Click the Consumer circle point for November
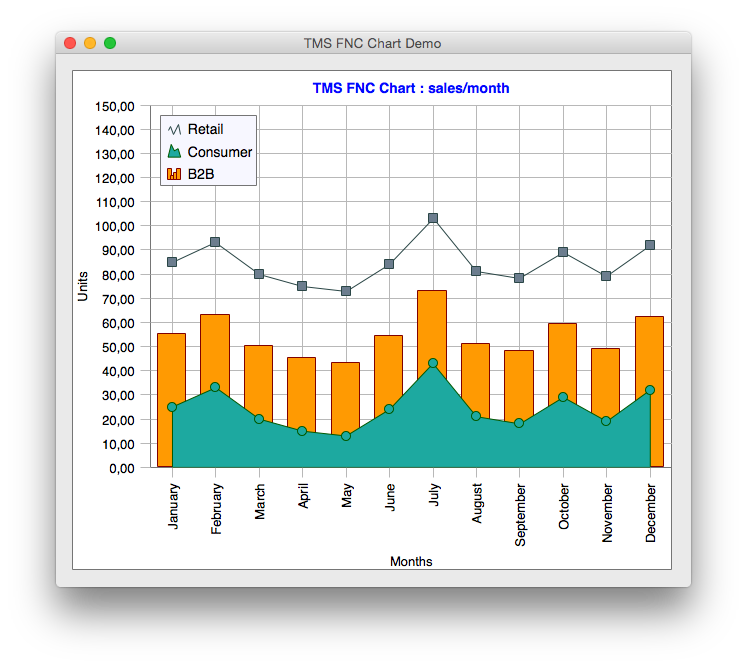Screen dimensions: 747x667 [606, 421]
